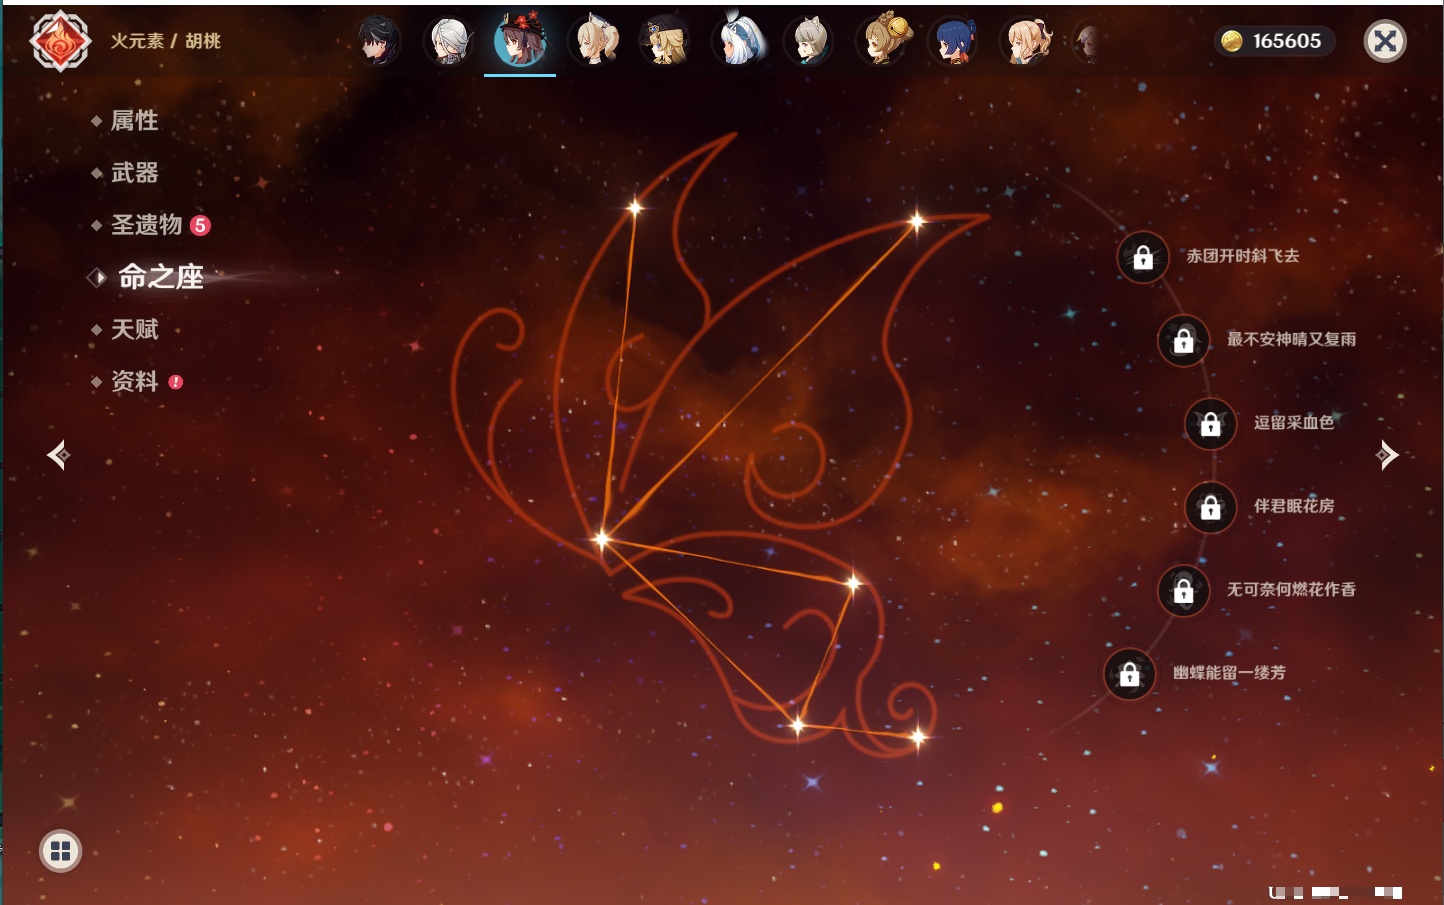Switch to the 天赋 section
This screenshot has height=905, width=1444.
[x=134, y=329]
